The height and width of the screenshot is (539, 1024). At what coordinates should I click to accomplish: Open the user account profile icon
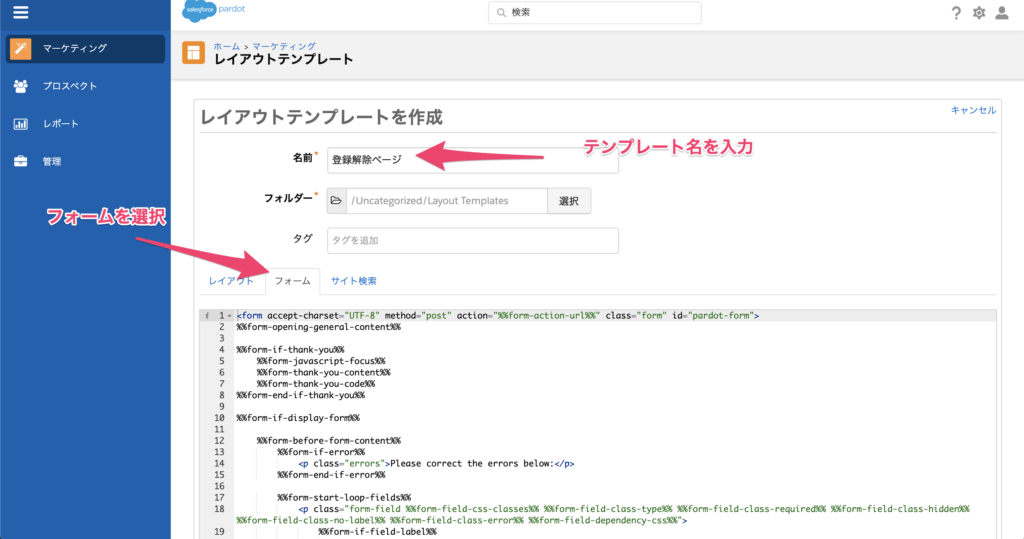pos(1002,13)
